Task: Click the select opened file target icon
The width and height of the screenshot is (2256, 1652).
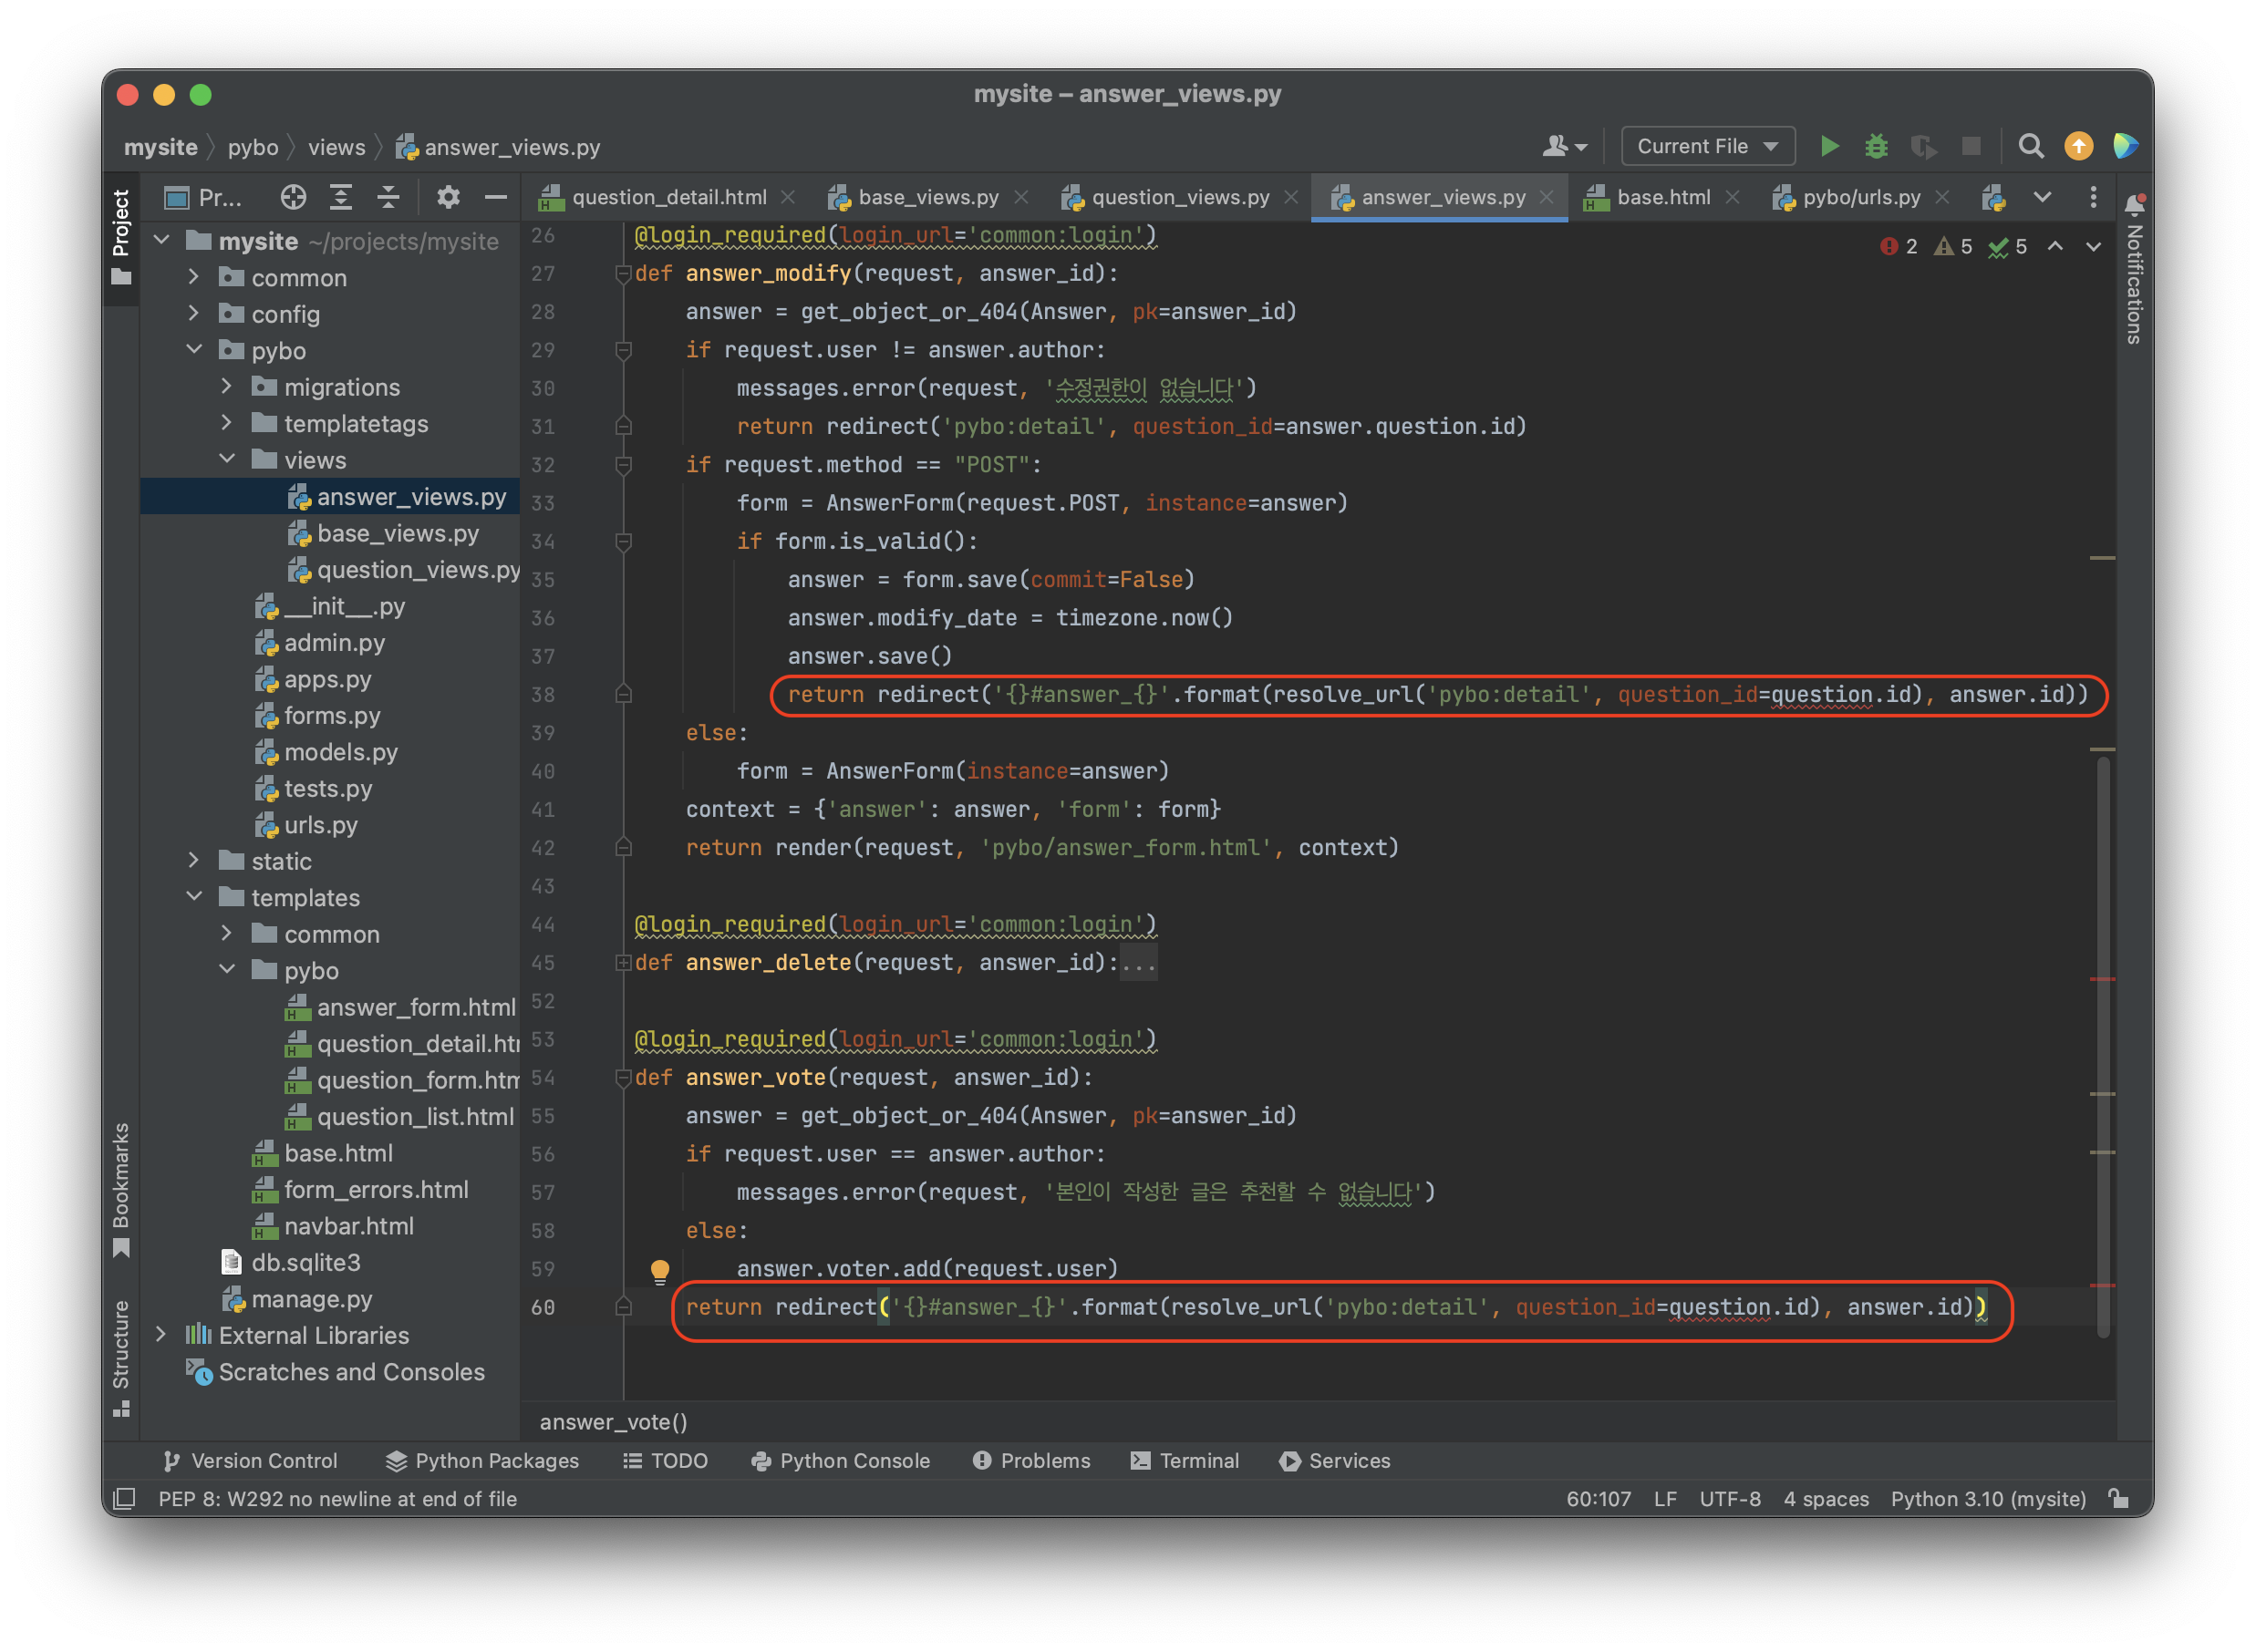Action: coord(293,198)
